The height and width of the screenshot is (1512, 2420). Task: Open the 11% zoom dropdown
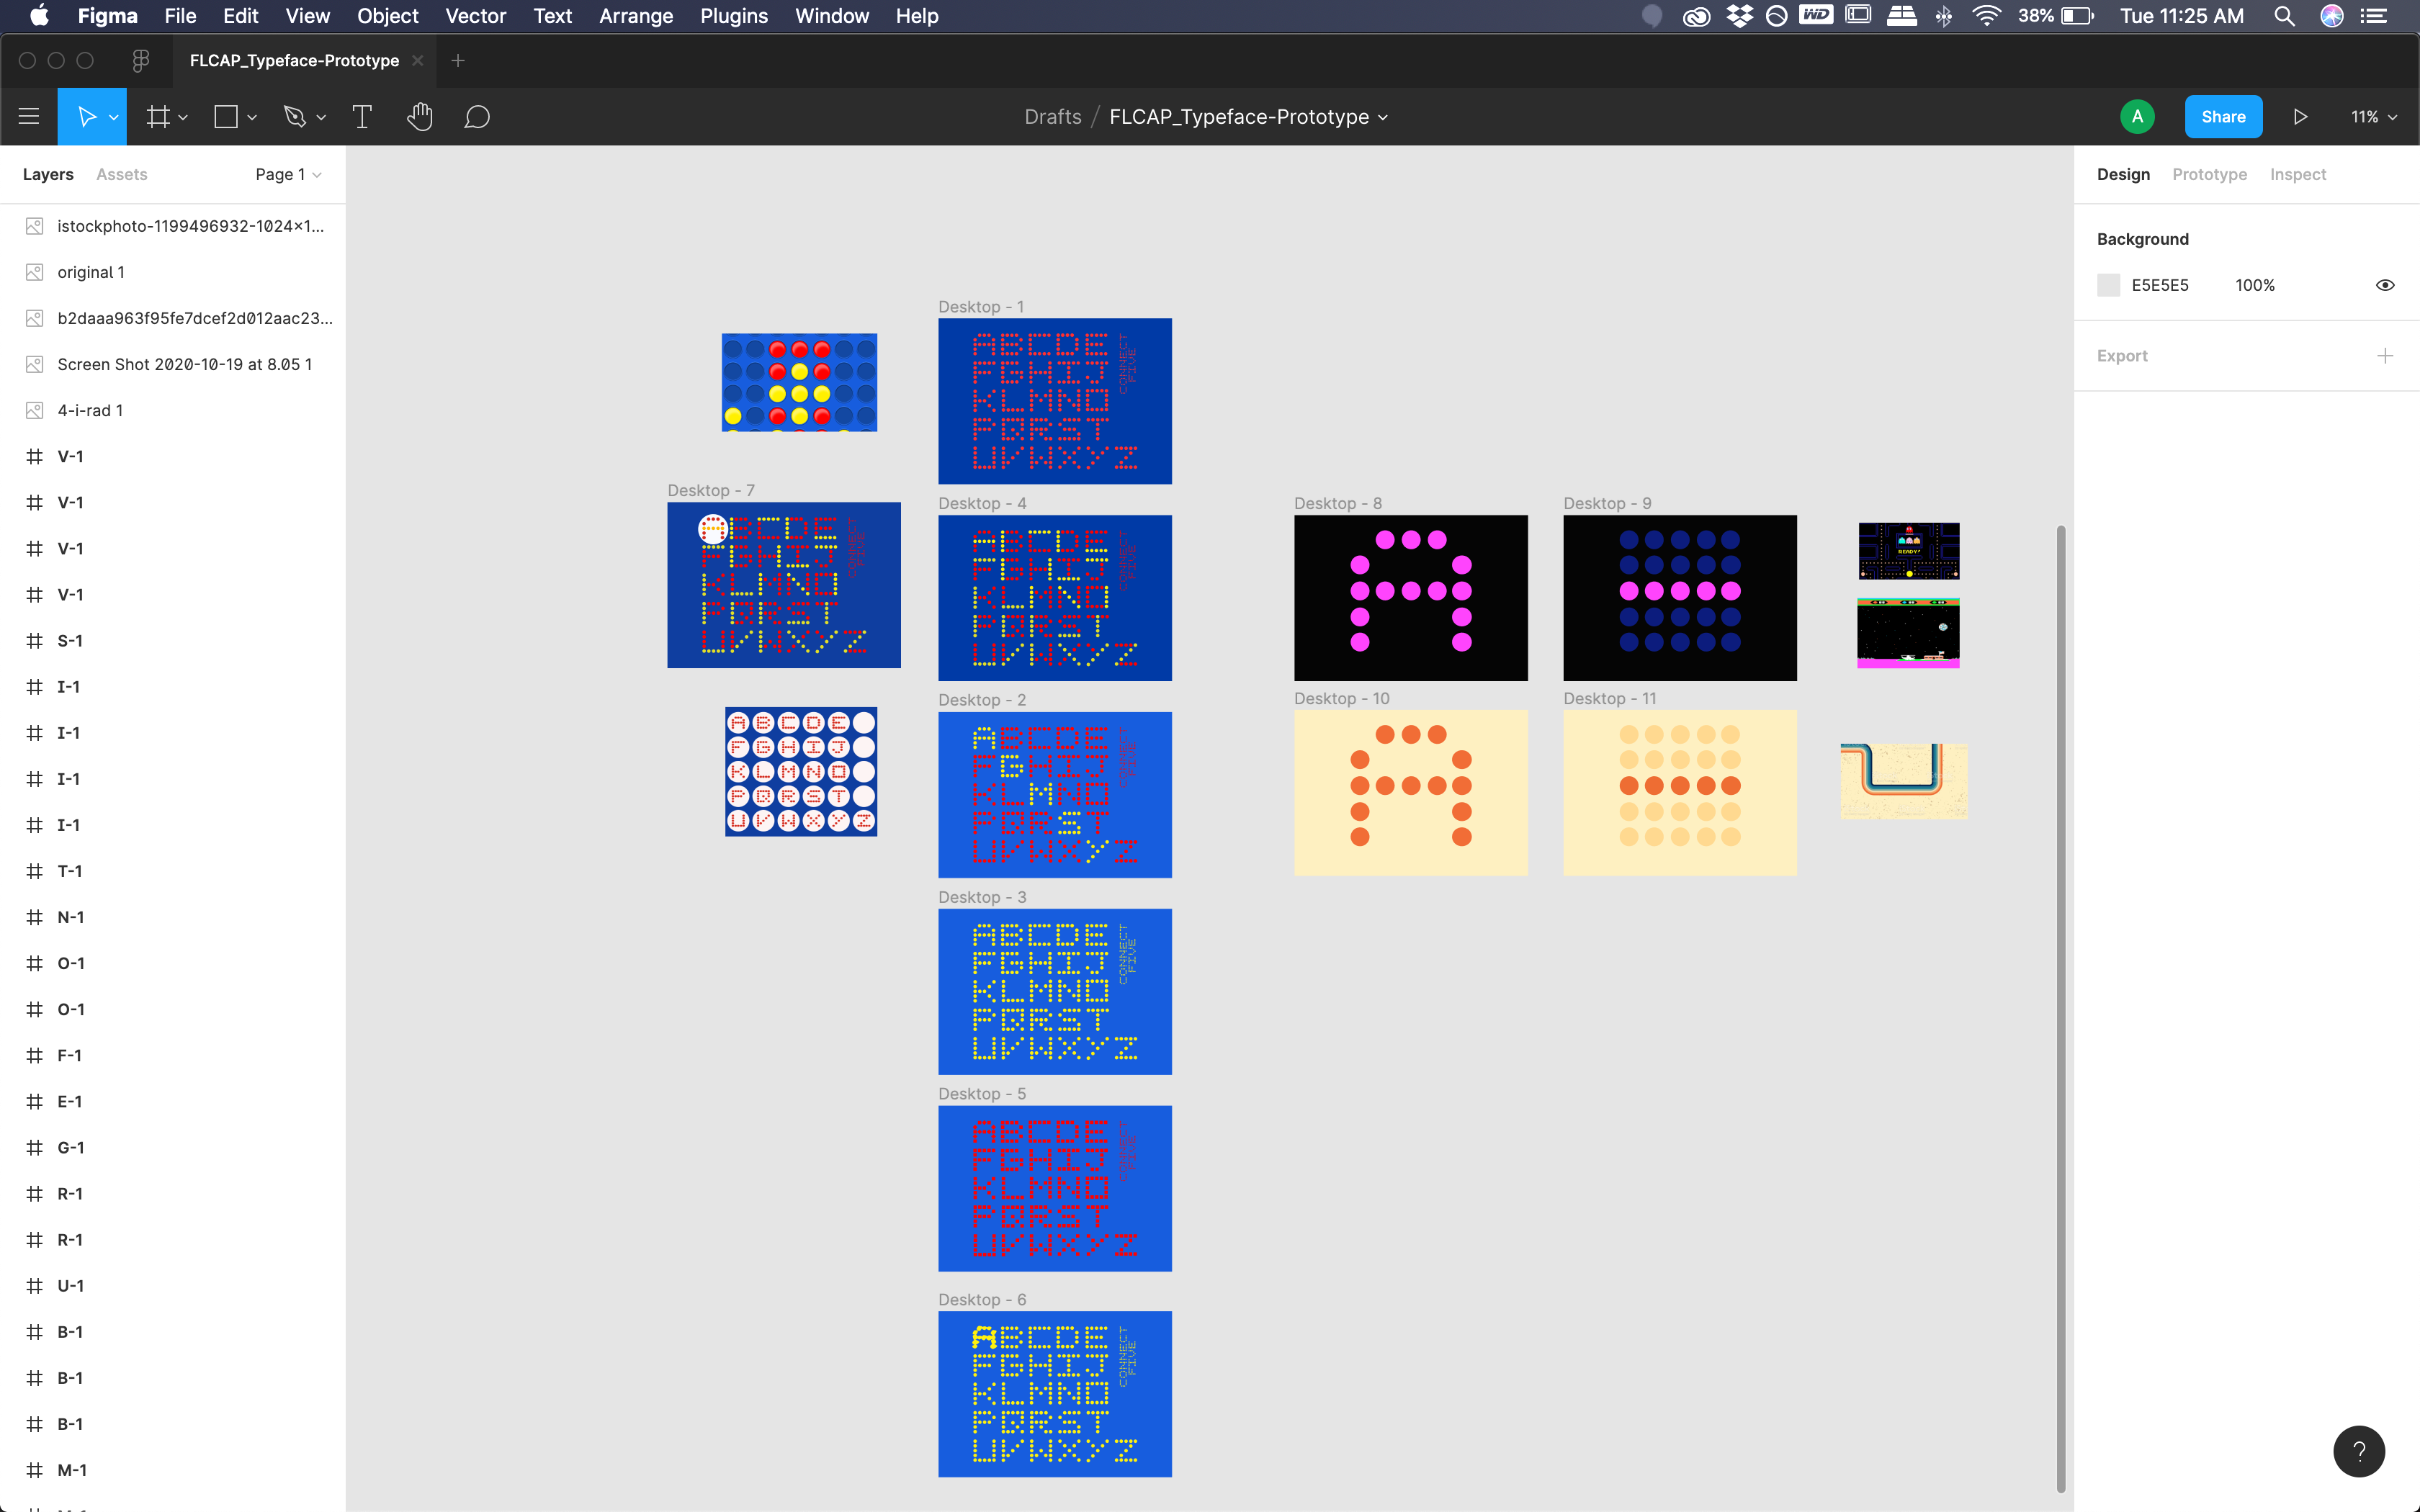click(x=2373, y=117)
